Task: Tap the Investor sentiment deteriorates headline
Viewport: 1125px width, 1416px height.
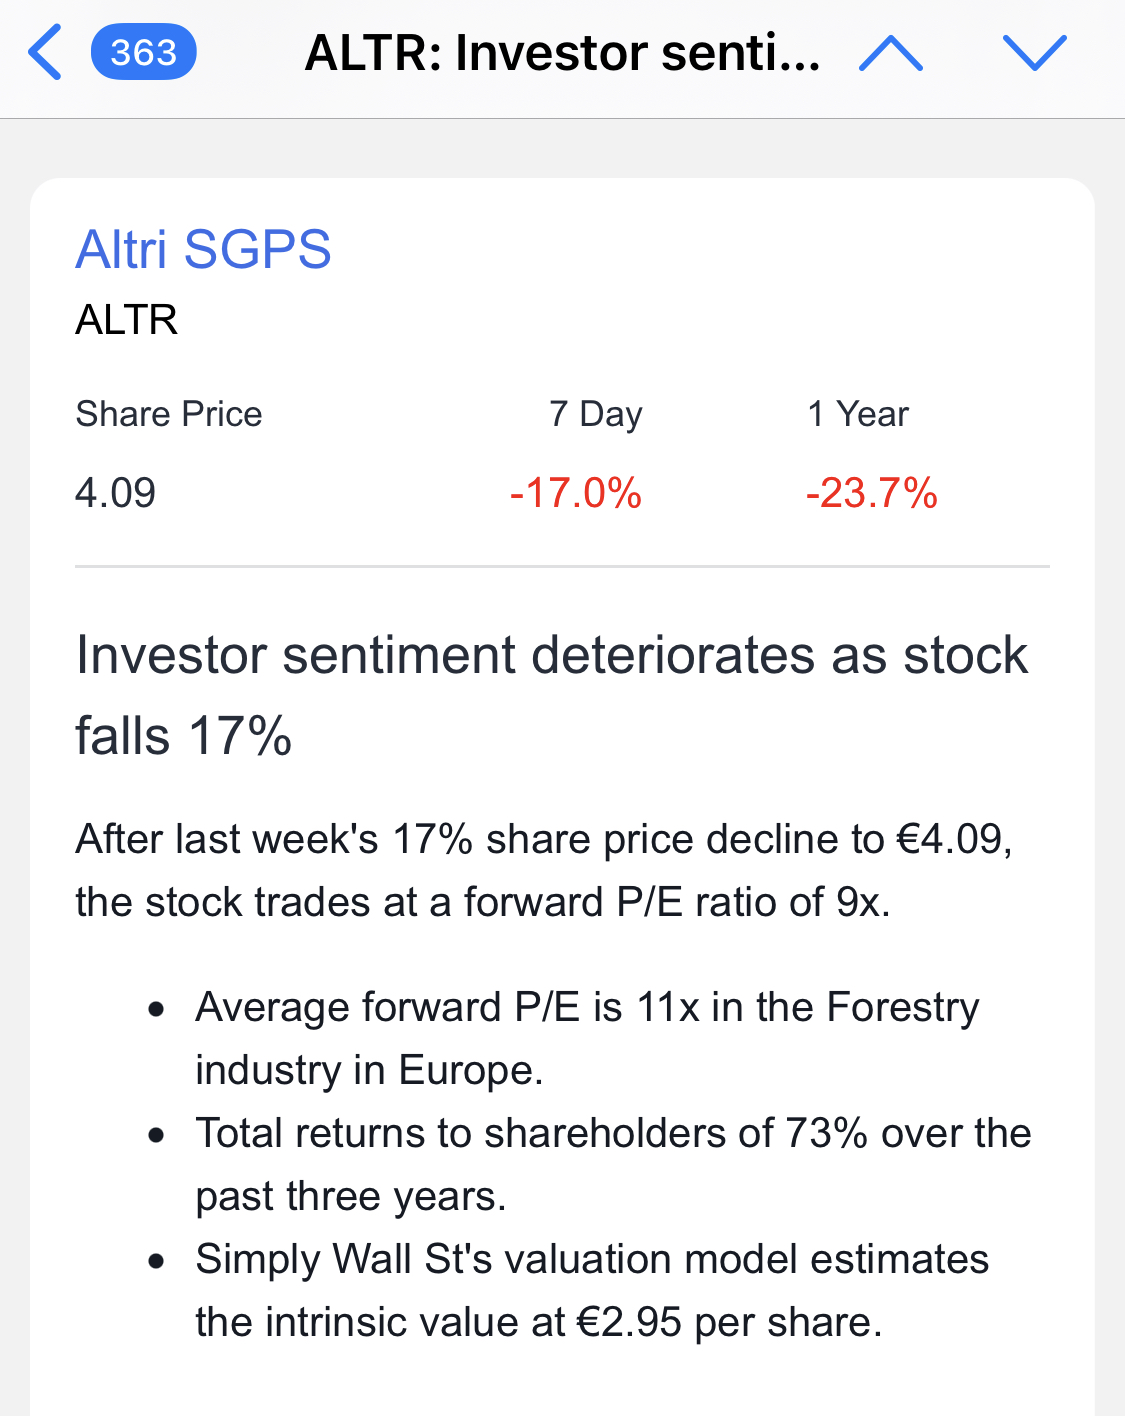Action: 551,695
